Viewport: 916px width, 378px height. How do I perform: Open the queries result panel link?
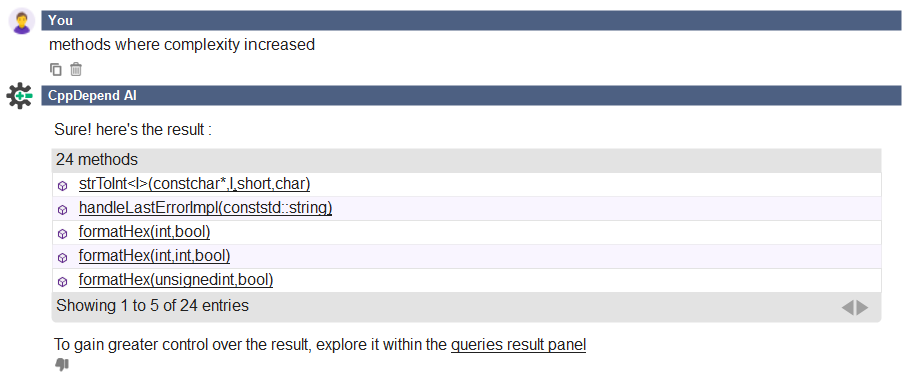click(x=518, y=345)
